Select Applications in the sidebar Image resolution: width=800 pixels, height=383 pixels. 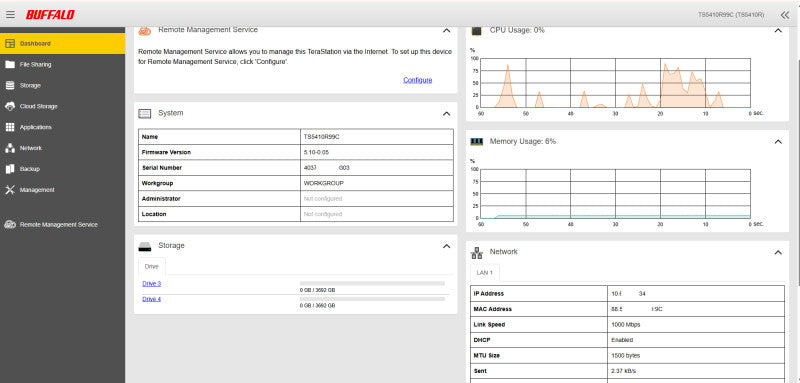coord(62,127)
